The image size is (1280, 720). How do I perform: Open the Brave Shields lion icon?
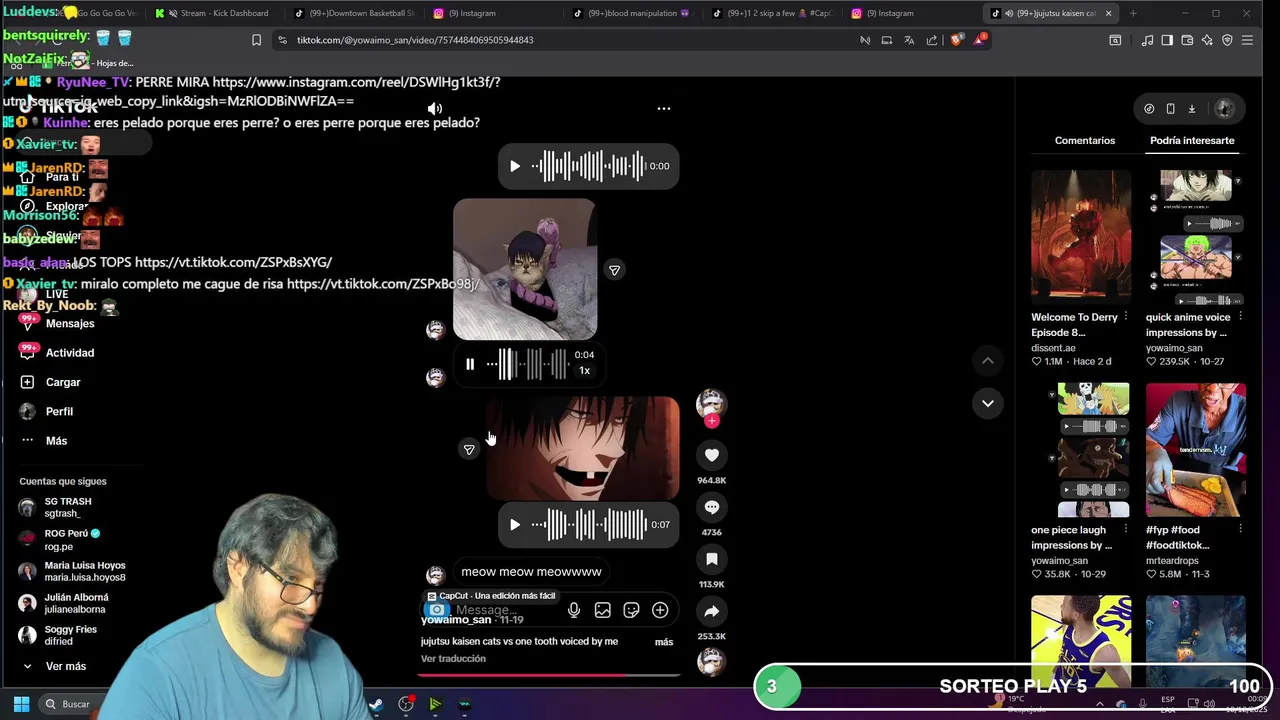tap(957, 40)
